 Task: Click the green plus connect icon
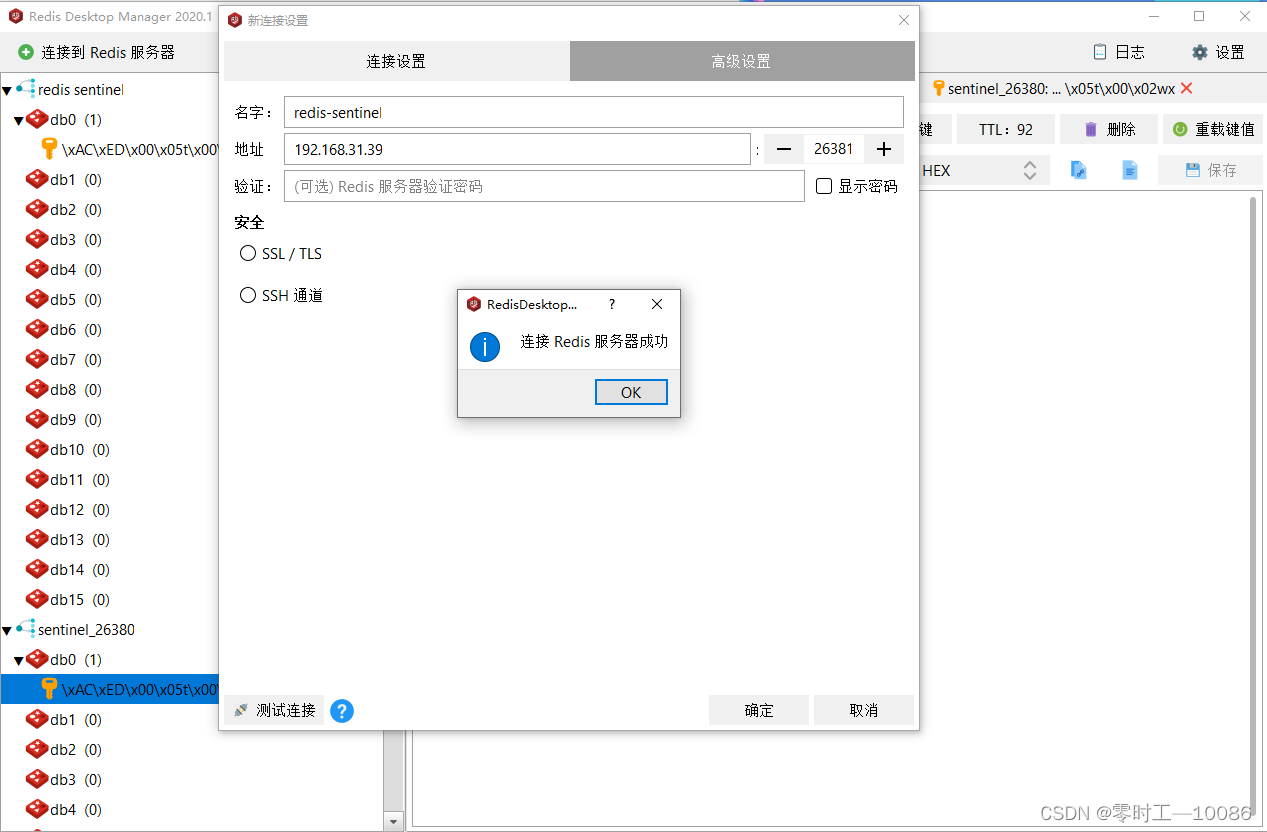(26, 52)
